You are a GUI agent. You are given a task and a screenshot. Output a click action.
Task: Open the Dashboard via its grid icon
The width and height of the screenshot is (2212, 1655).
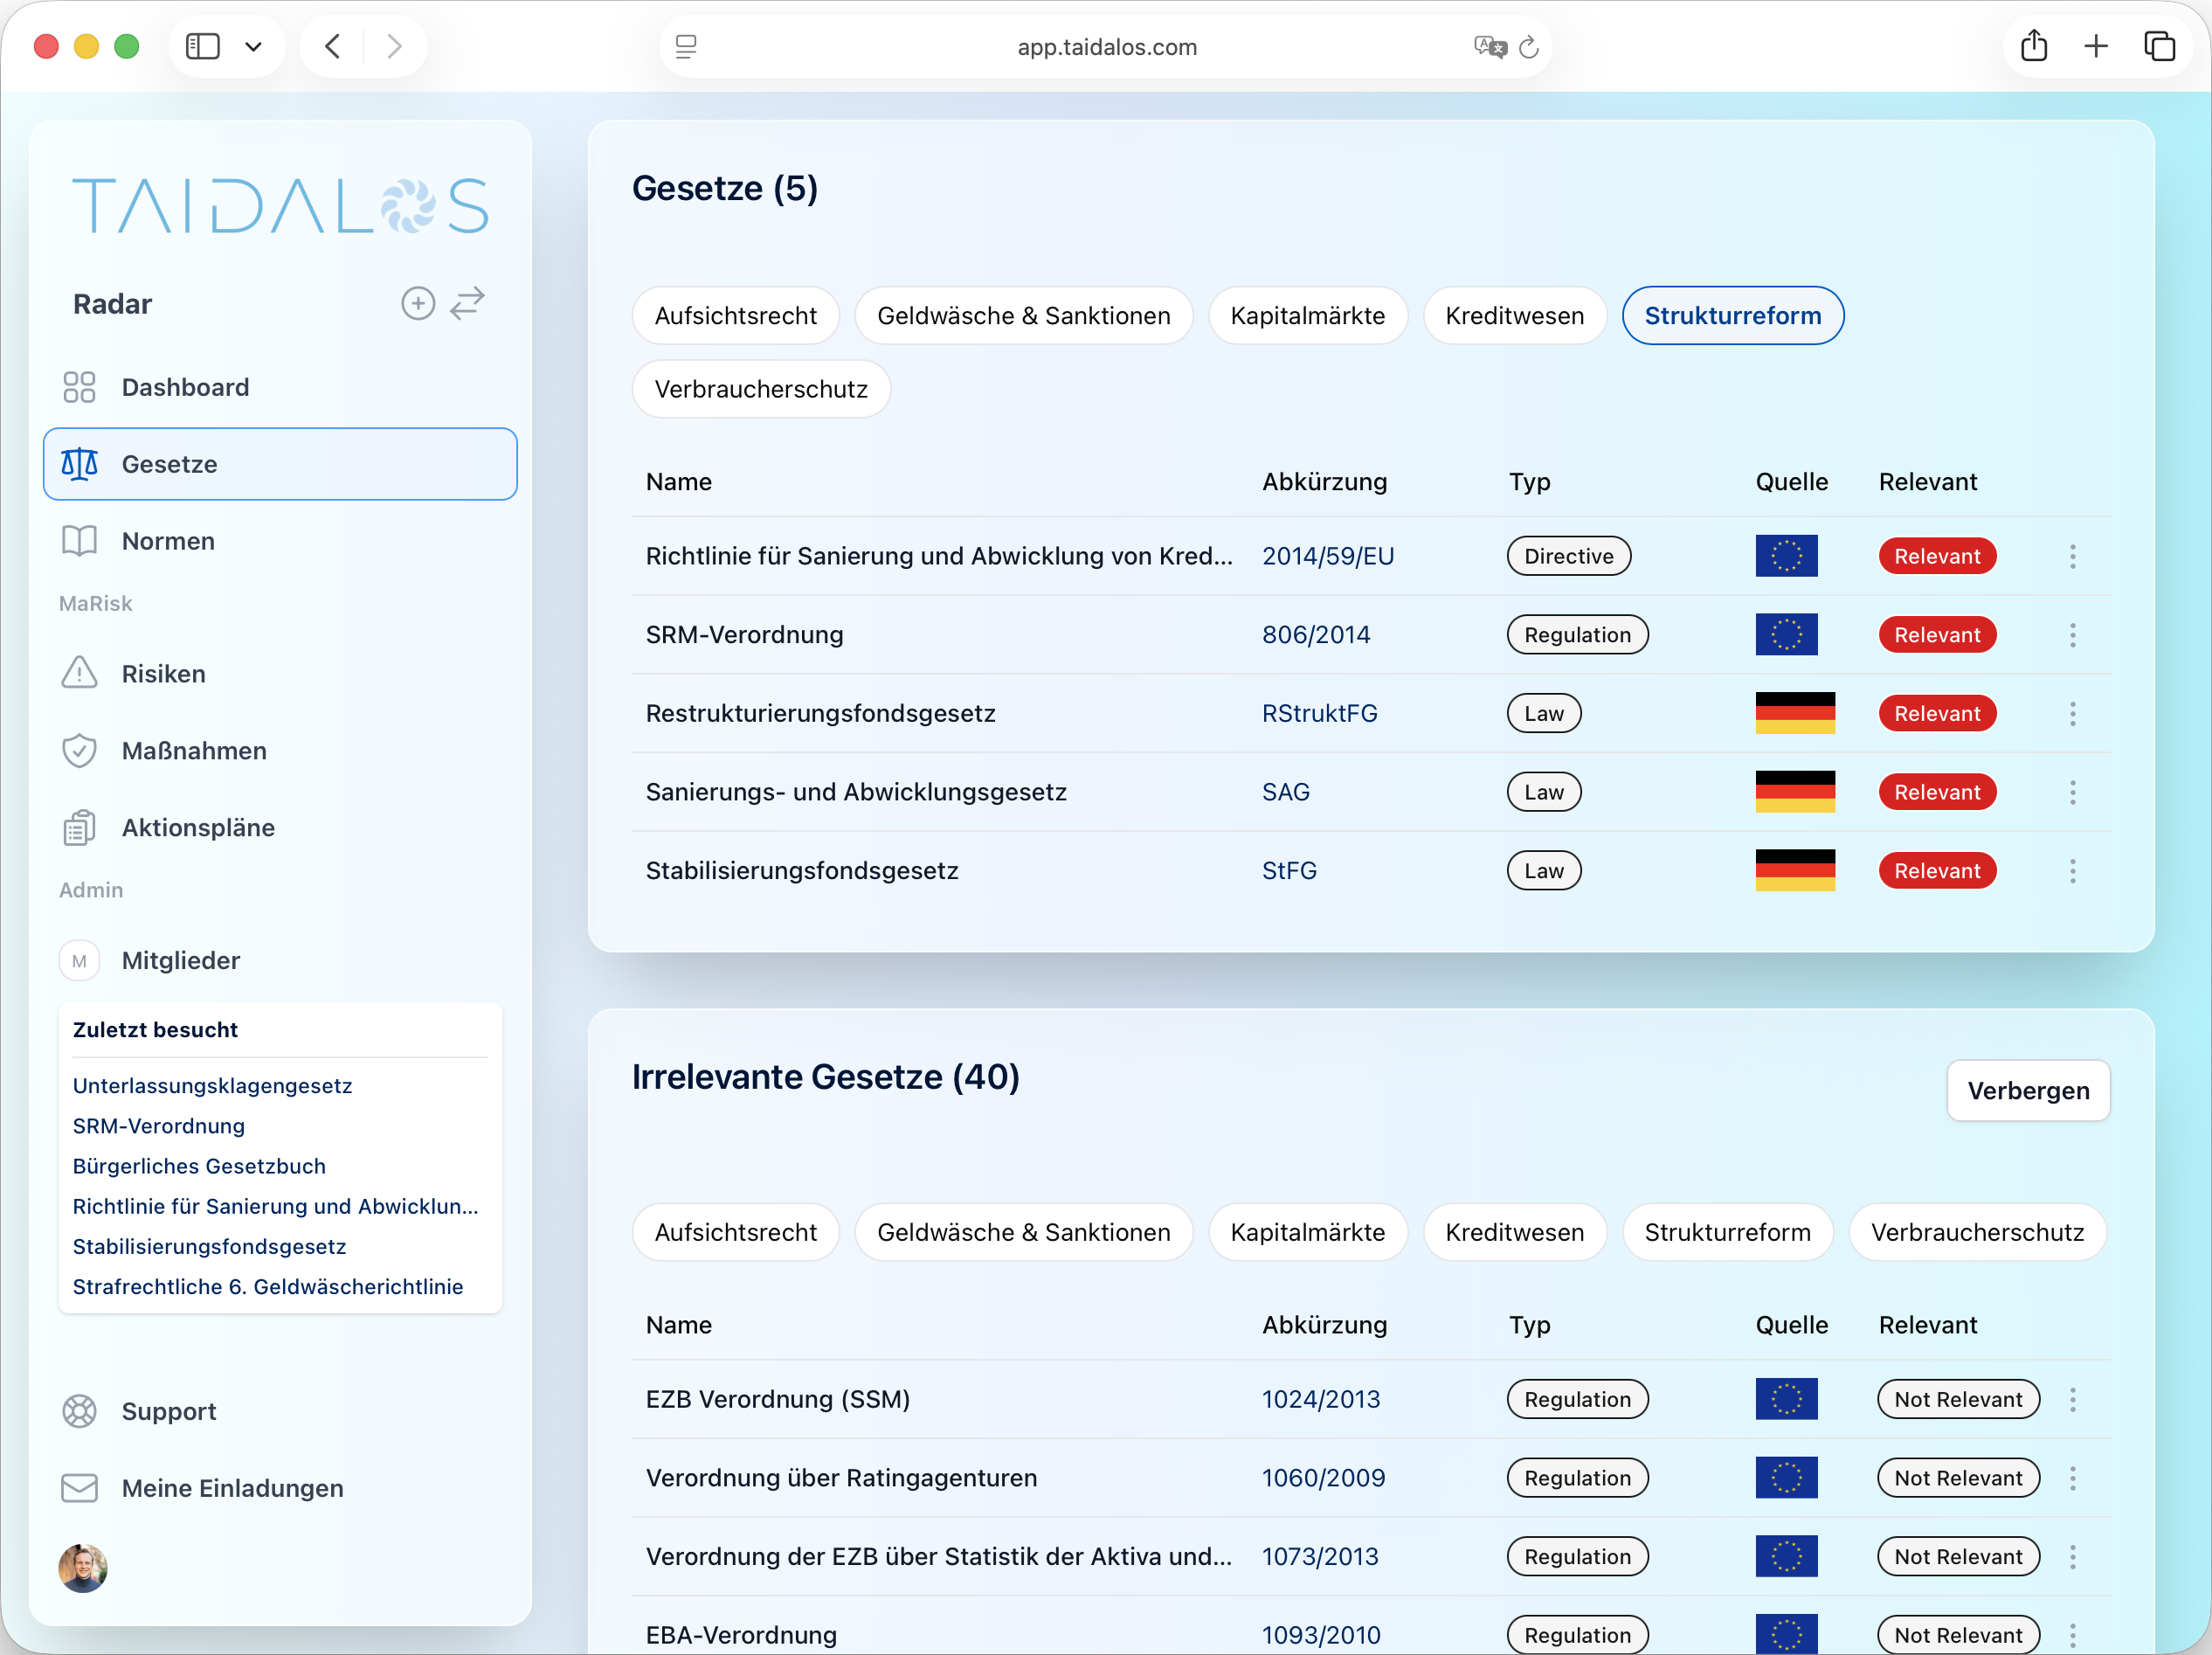coord(80,387)
